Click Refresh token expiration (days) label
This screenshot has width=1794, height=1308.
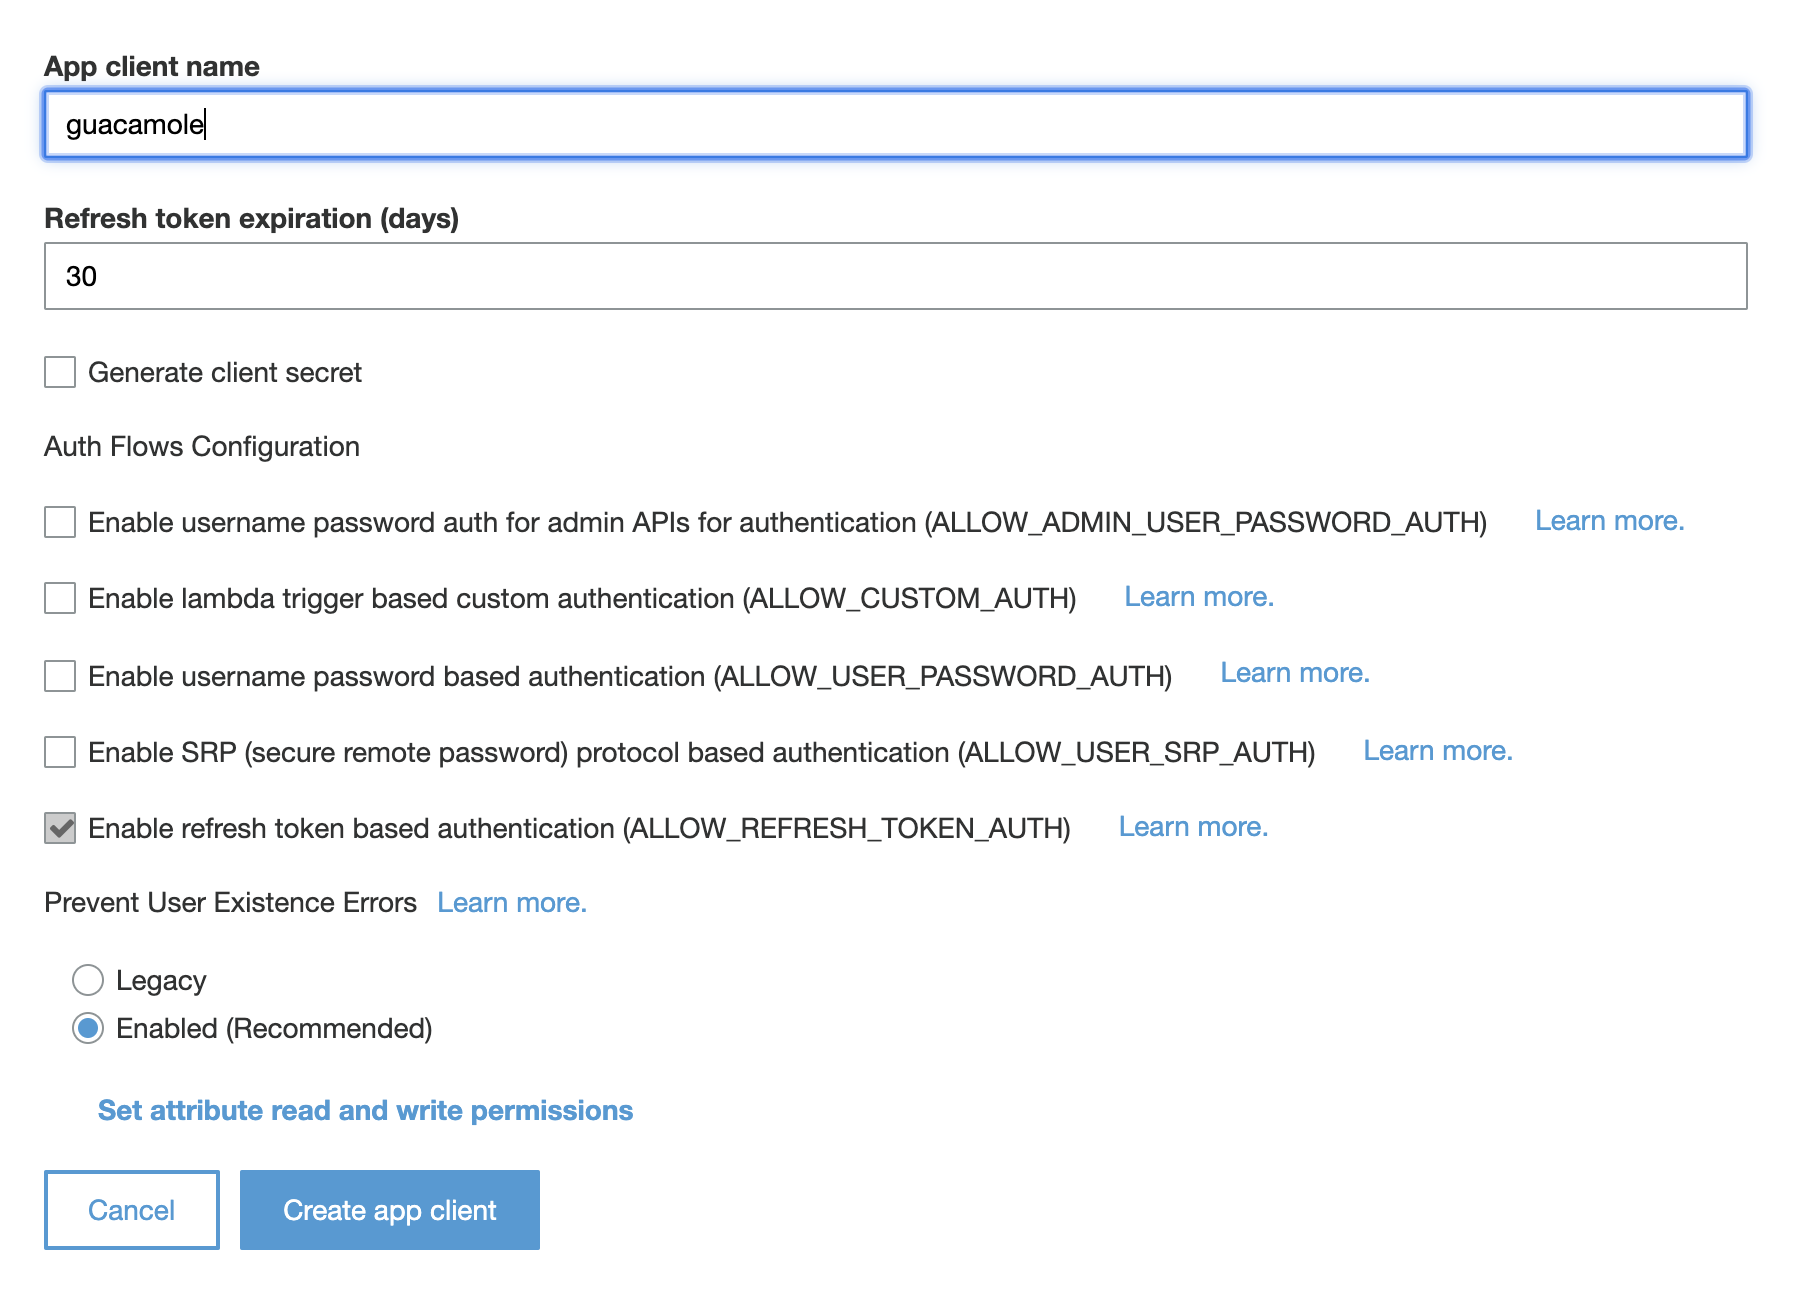[252, 219]
